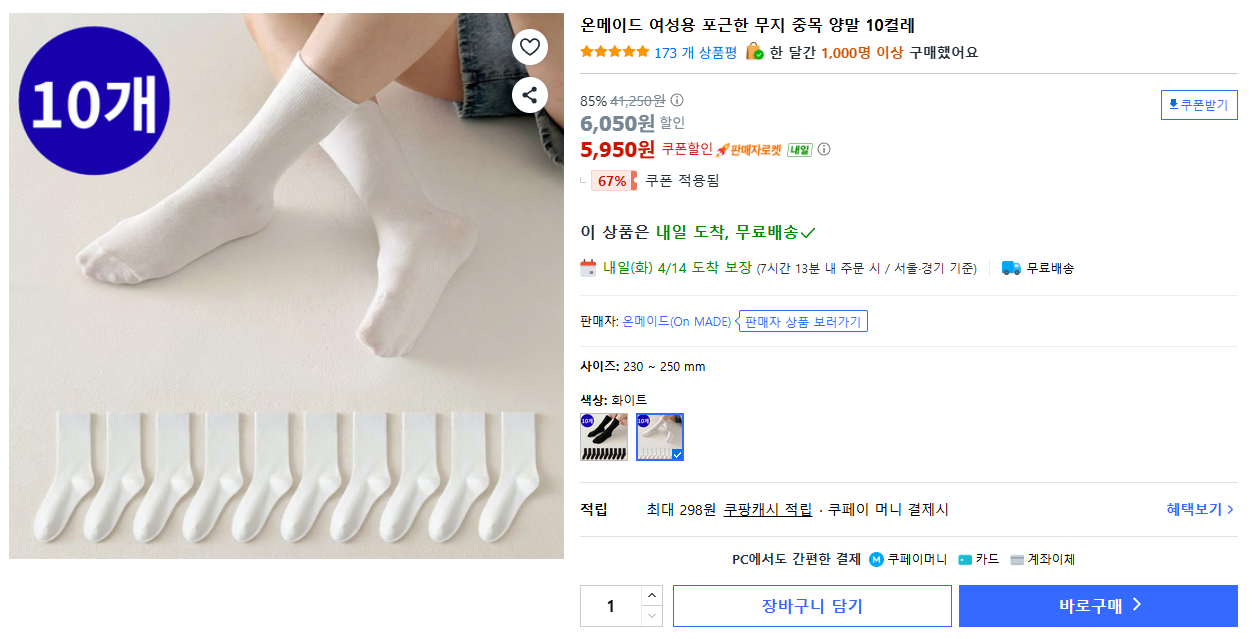Click the Coupang Money payment icon
The height and width of the screenshot is (639, 1257).
[876, 559]
